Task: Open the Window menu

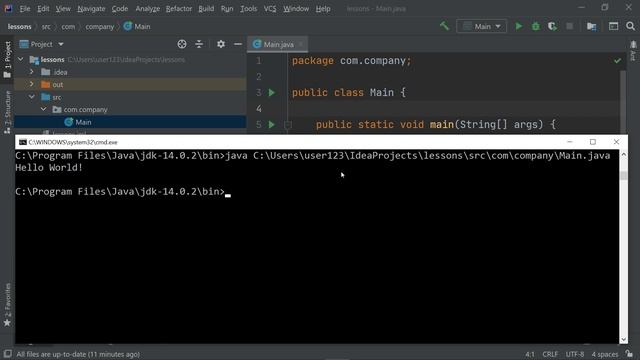Action: tap(296, 9)
